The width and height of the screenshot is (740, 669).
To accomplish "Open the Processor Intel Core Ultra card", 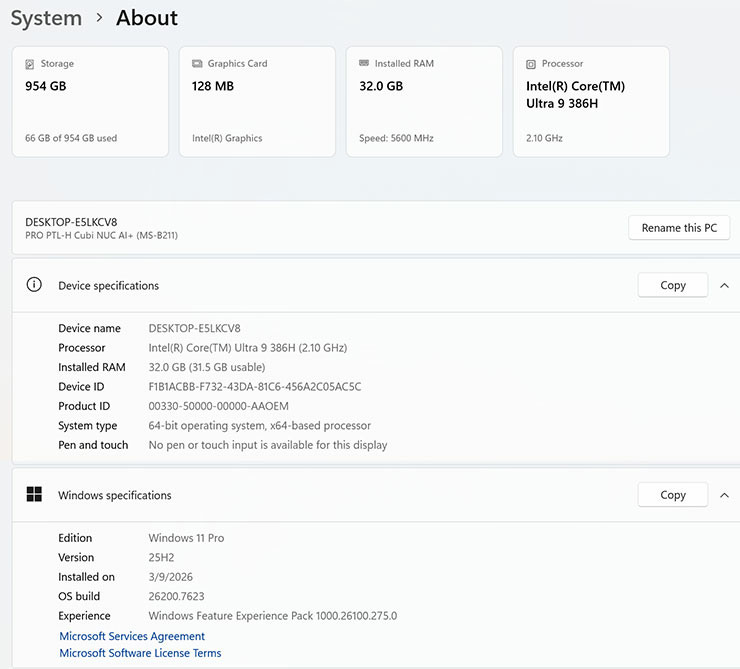I will [x=591, y=101].
